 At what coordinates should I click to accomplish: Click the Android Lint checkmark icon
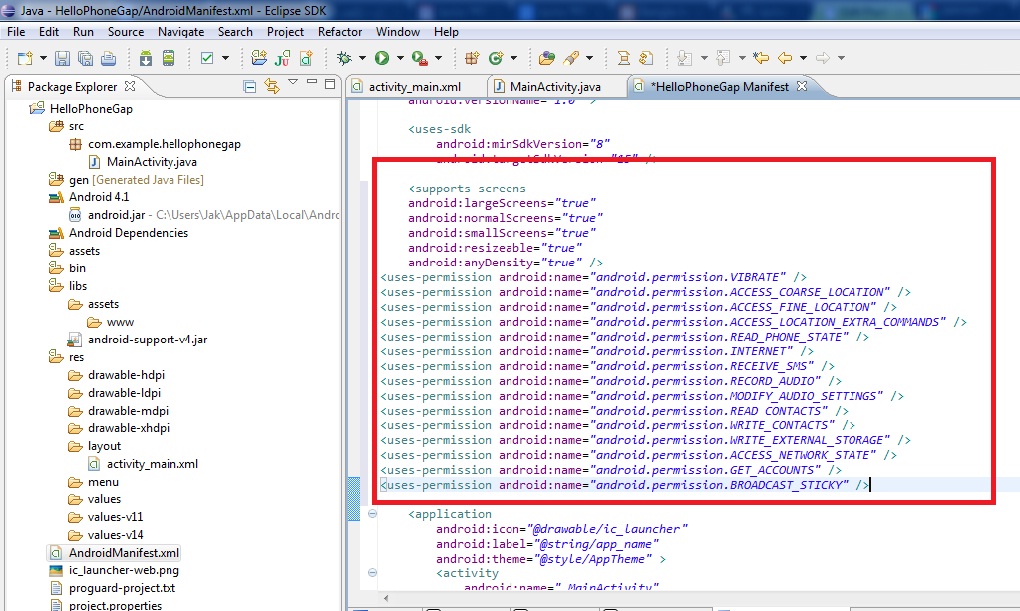point(208,58)
